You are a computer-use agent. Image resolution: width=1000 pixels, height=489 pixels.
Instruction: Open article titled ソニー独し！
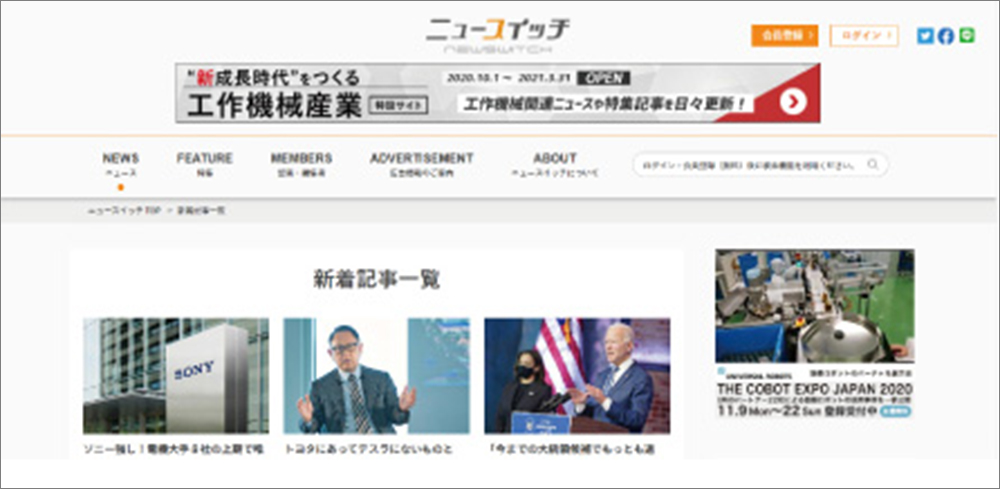173,449
